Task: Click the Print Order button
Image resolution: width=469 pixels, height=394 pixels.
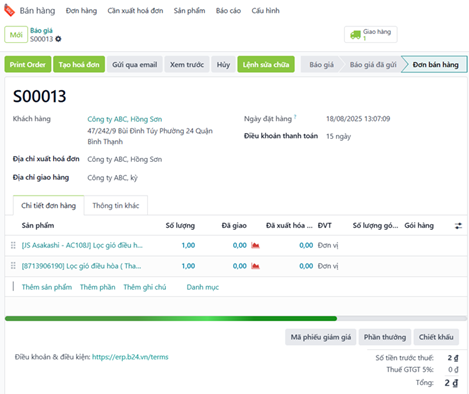Action: click(x=28, y=64)
